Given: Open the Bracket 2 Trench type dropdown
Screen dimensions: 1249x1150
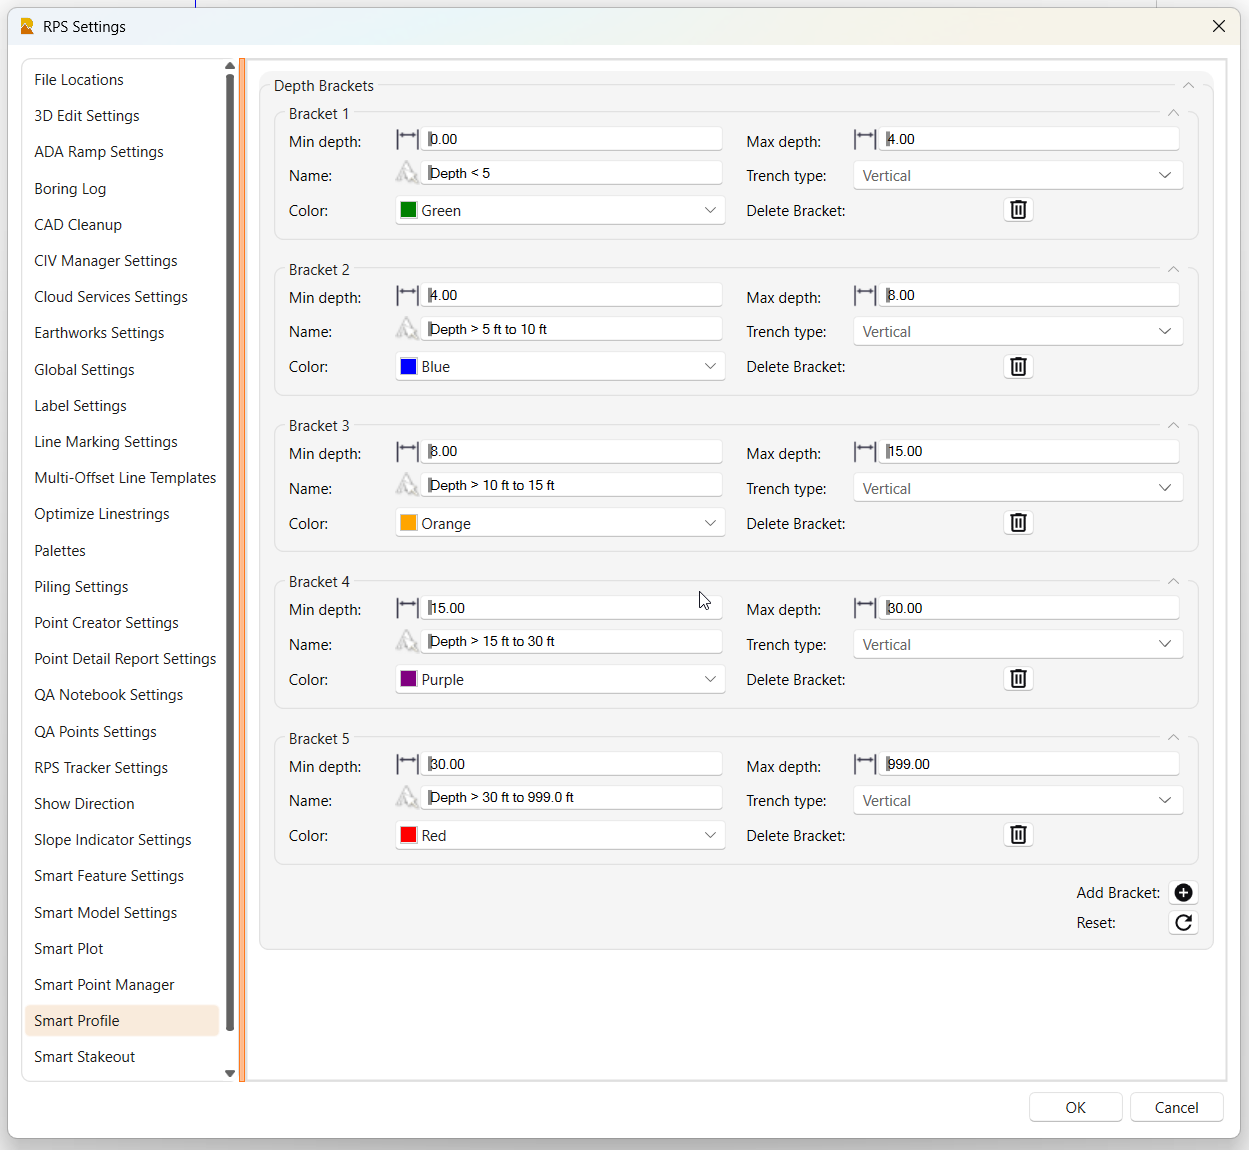Looking at the screenshot, I should pos(1017,332).
